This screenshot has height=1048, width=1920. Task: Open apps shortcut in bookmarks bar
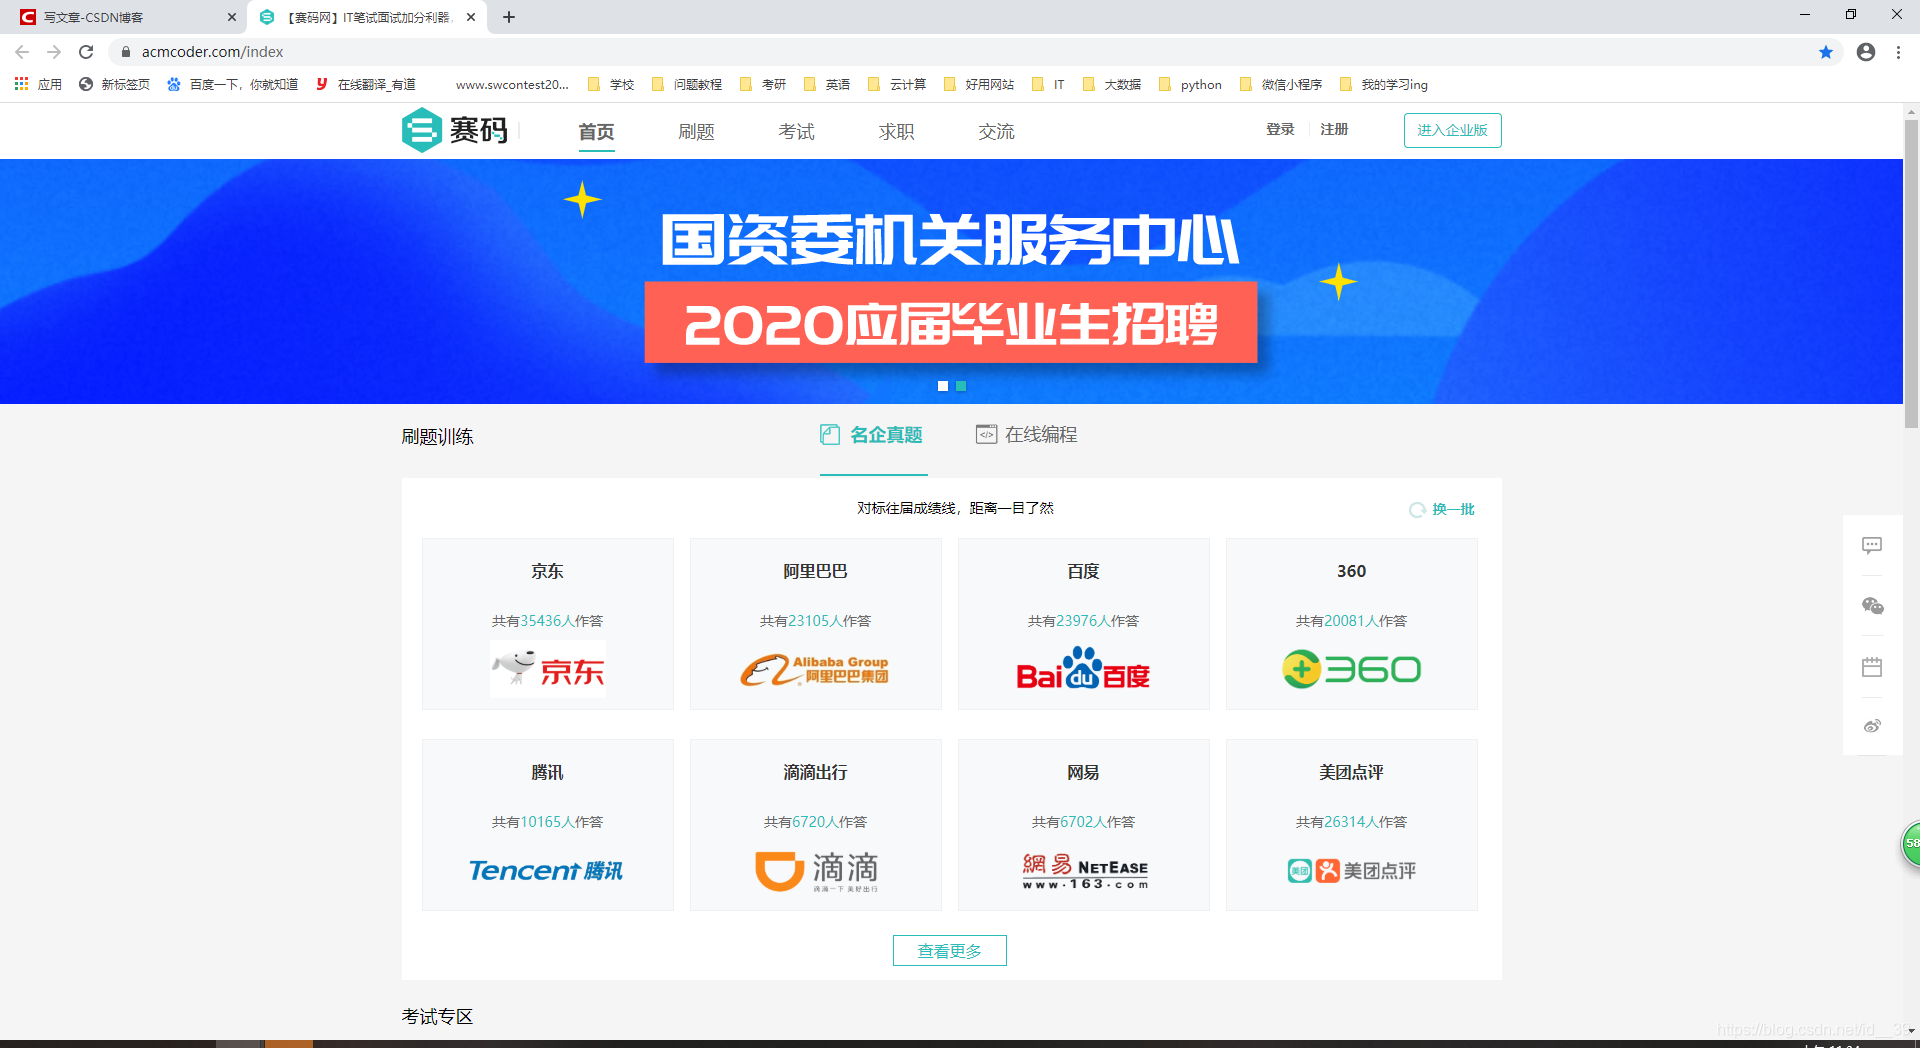(x=38, y=84)
